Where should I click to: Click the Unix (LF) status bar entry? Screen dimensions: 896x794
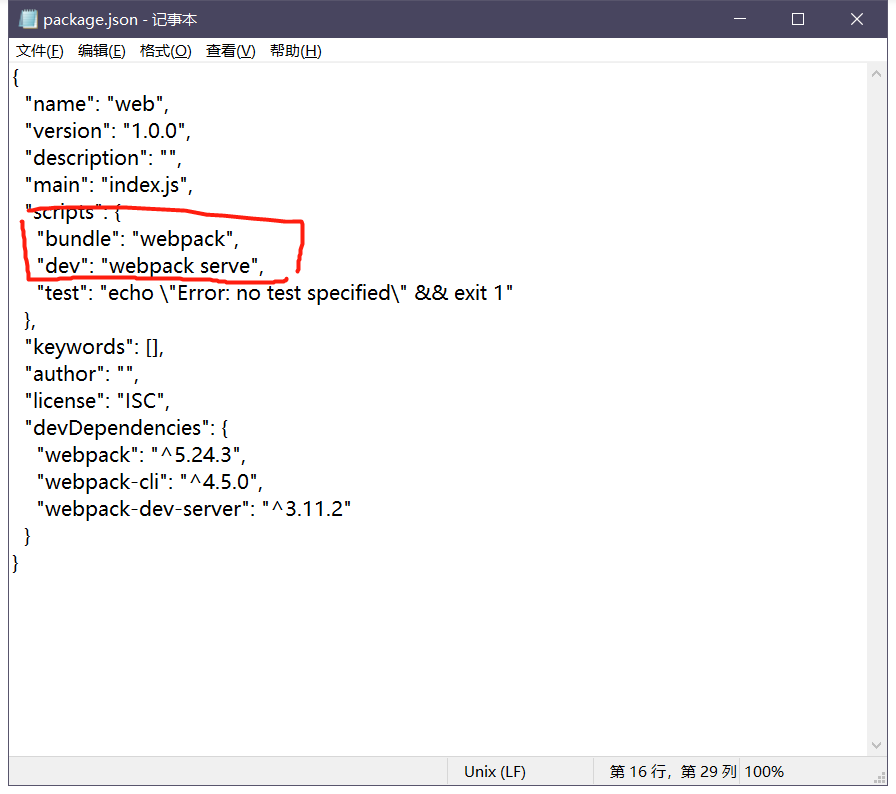(x=495, y=772)
